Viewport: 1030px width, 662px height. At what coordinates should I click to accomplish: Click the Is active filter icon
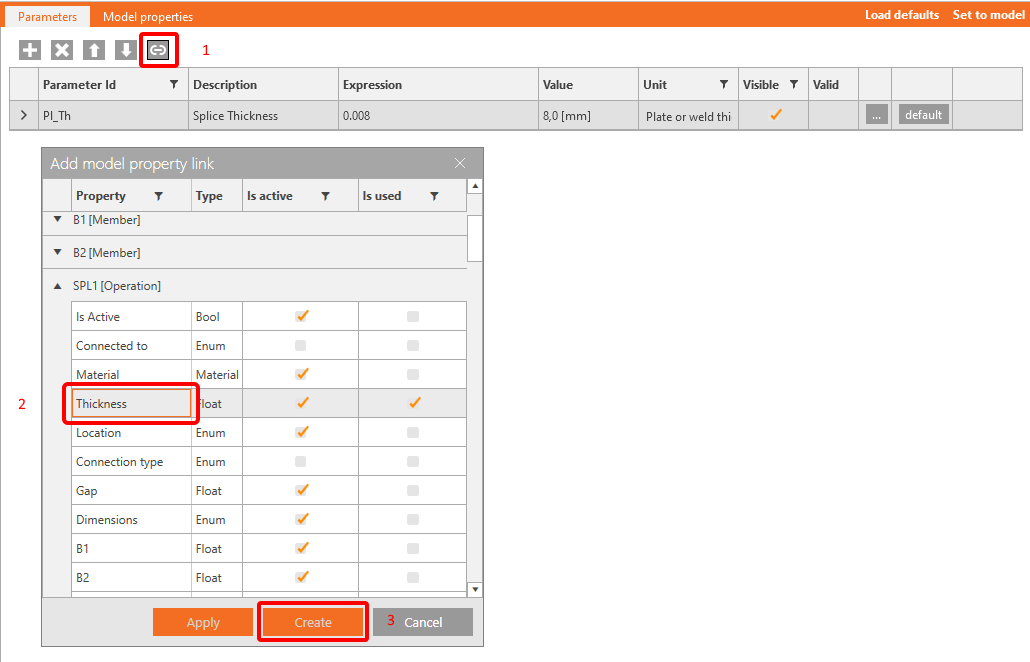point(325,197)
